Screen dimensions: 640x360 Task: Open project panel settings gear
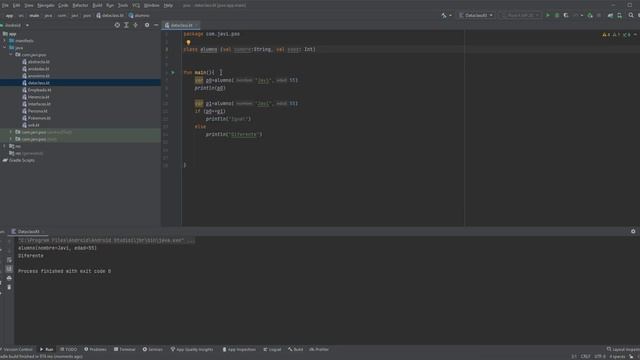(x=147, y=25)
